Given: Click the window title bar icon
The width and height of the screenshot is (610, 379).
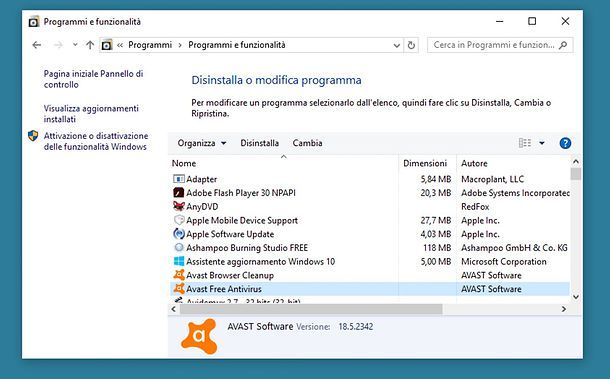Looking at the screenshot, I should (34, 22).
